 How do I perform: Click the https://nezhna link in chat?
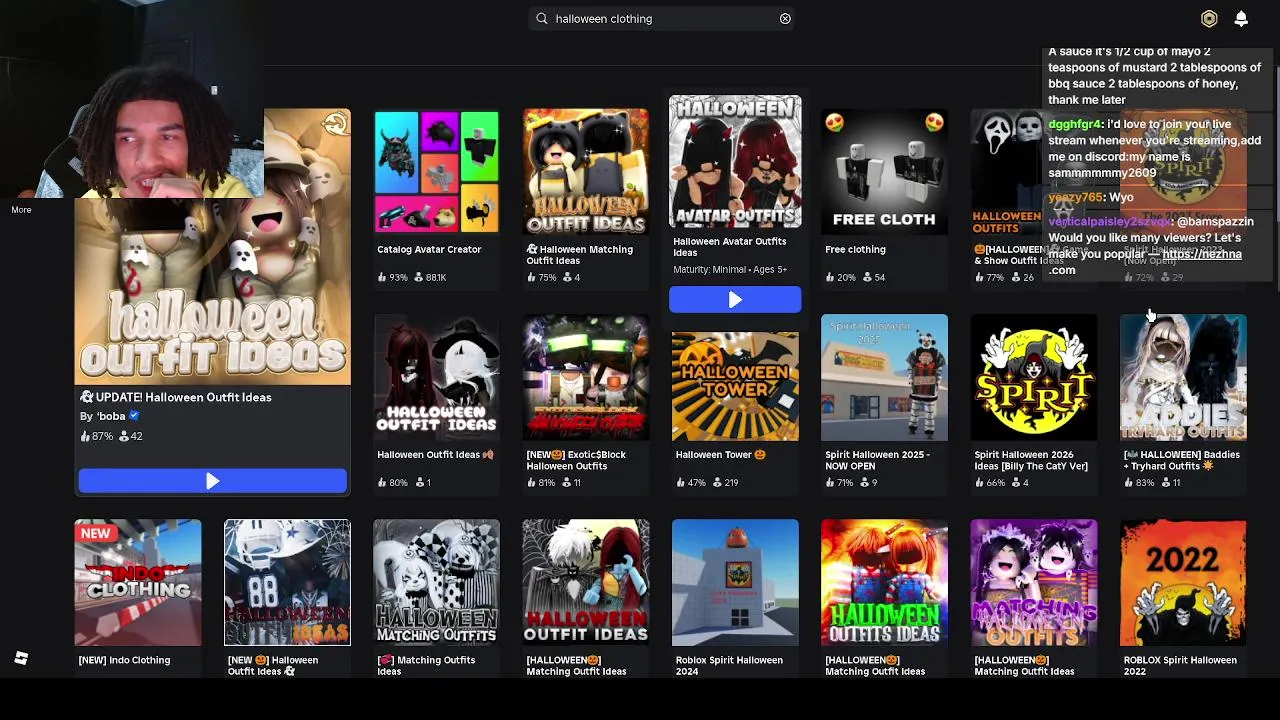tap(1202, 254)
